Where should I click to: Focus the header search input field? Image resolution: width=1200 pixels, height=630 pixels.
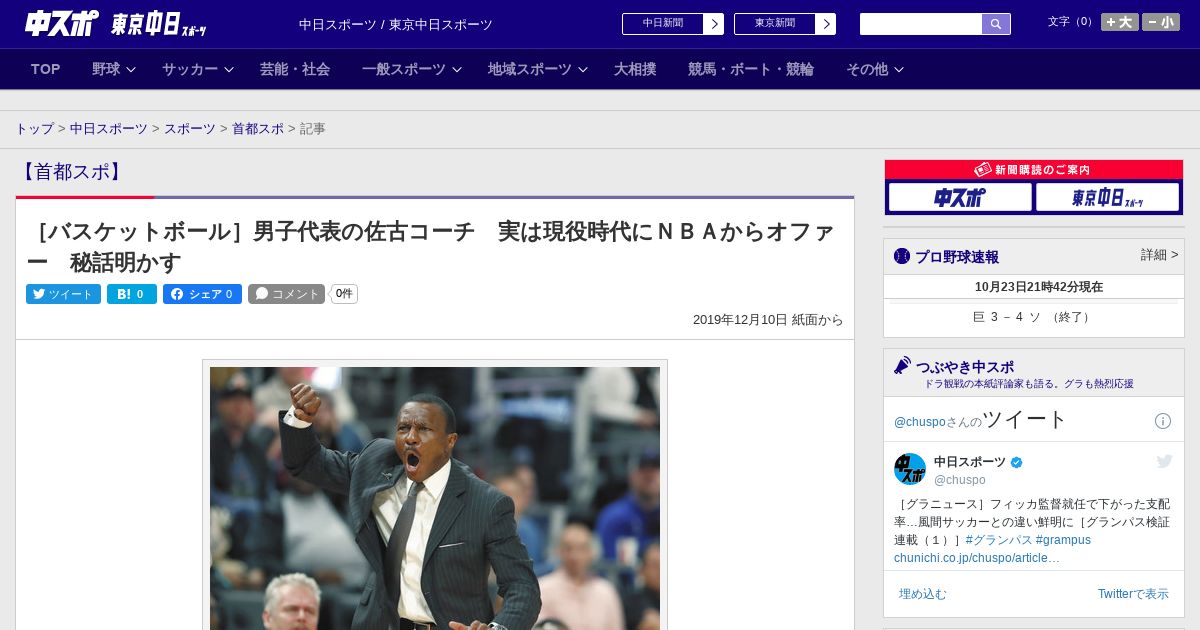pos(921,24)
